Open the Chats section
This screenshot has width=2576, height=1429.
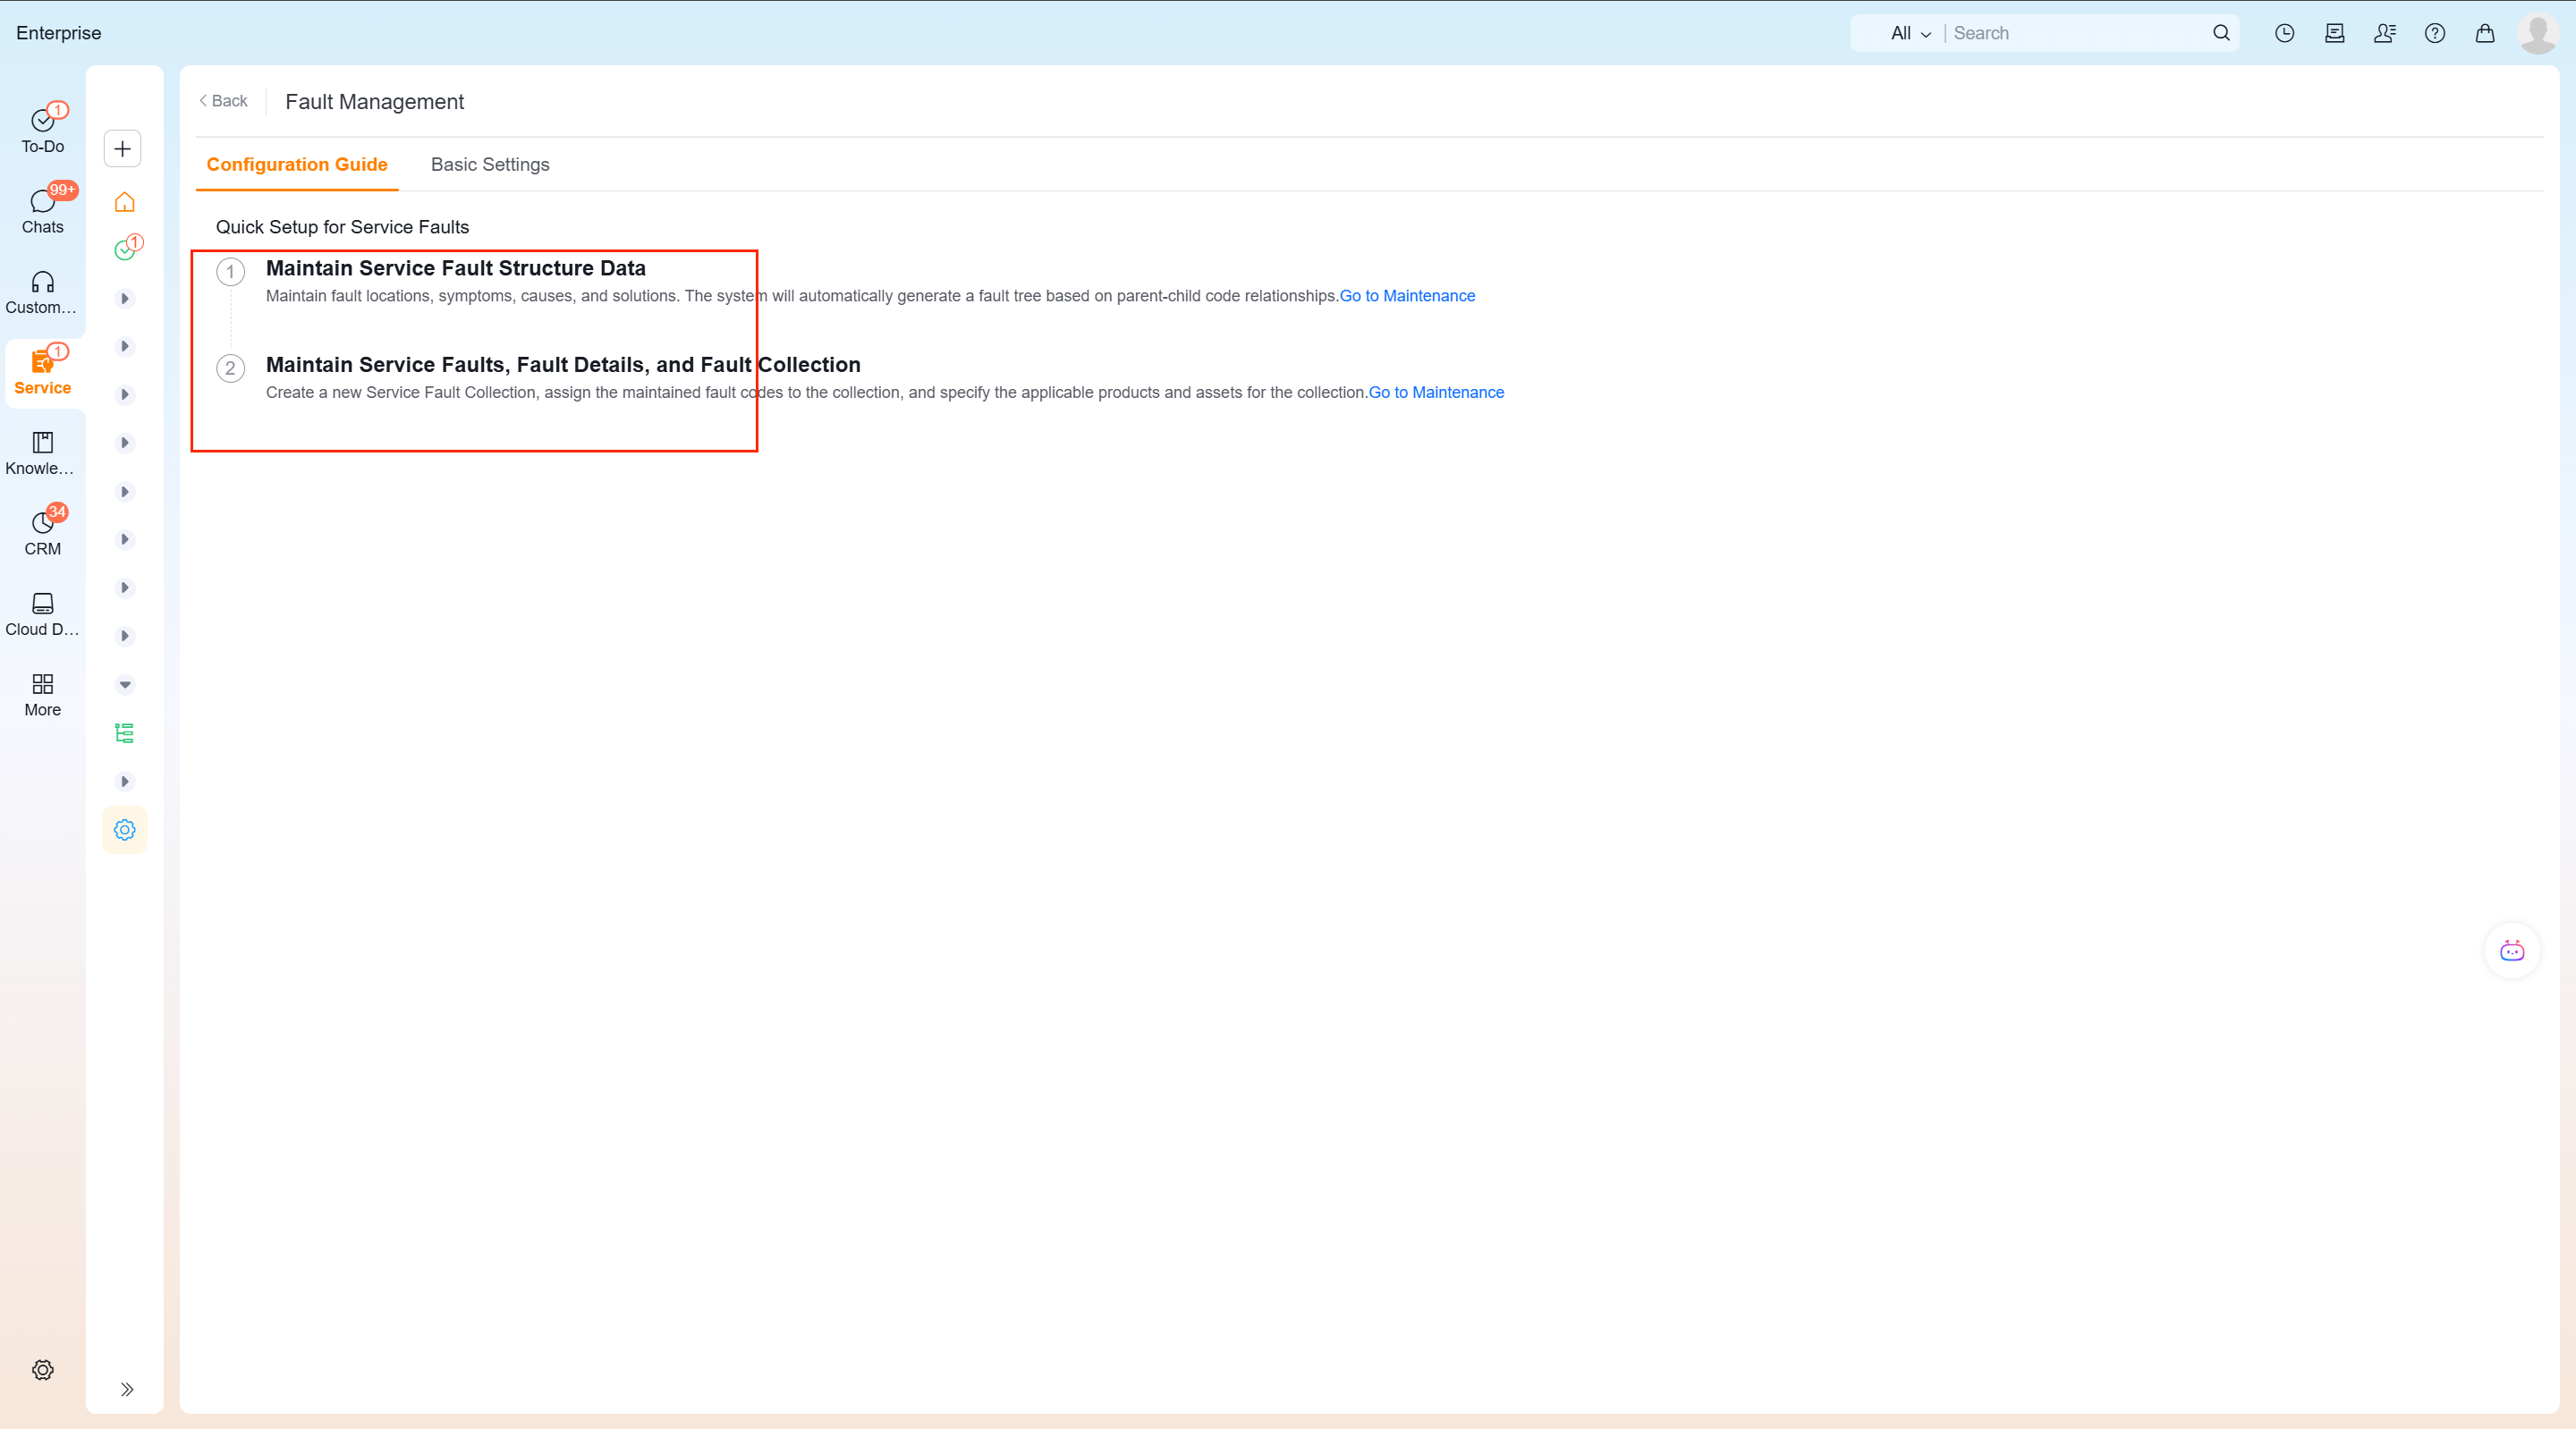(x=42, y=212)
